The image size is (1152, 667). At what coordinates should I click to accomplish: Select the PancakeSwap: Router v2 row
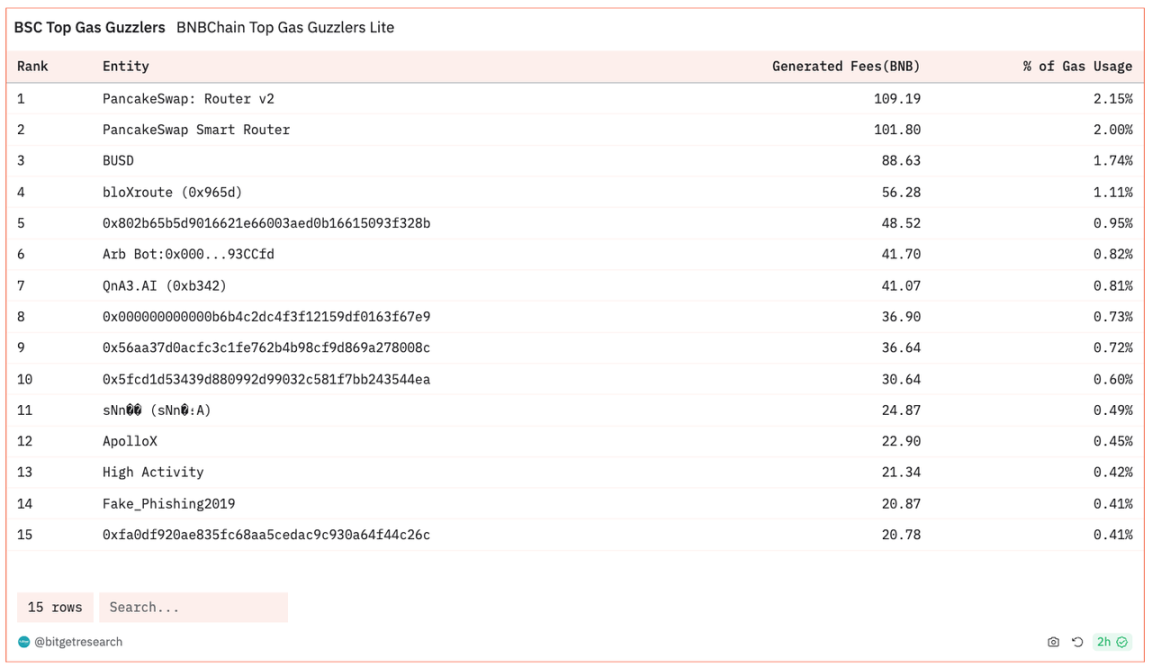188,99
